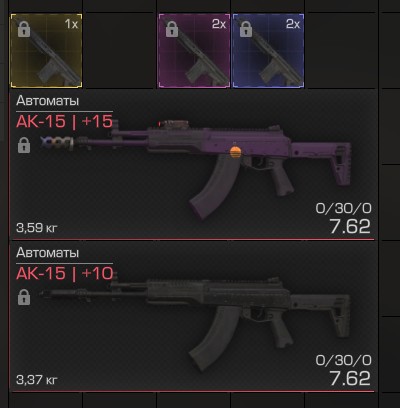Viewport: 400px width, 408px height.
Task: Select the pink-bordered 2x weapon tile
Action: pos(194,51)
